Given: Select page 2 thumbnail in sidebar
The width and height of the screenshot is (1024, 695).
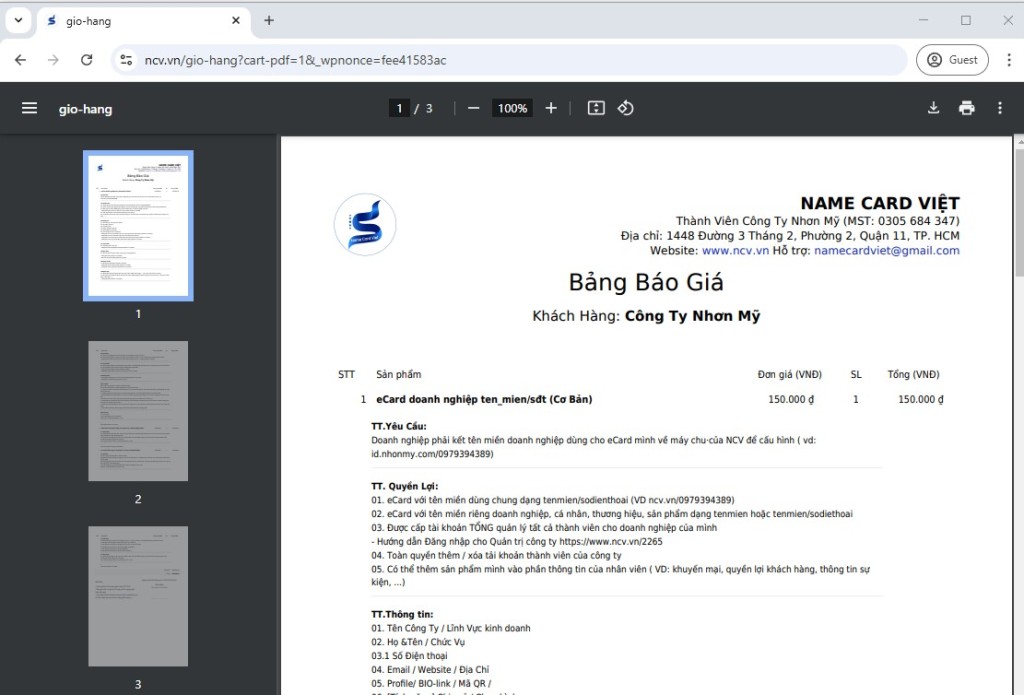Looking at the screenshot, I should 138,411.
